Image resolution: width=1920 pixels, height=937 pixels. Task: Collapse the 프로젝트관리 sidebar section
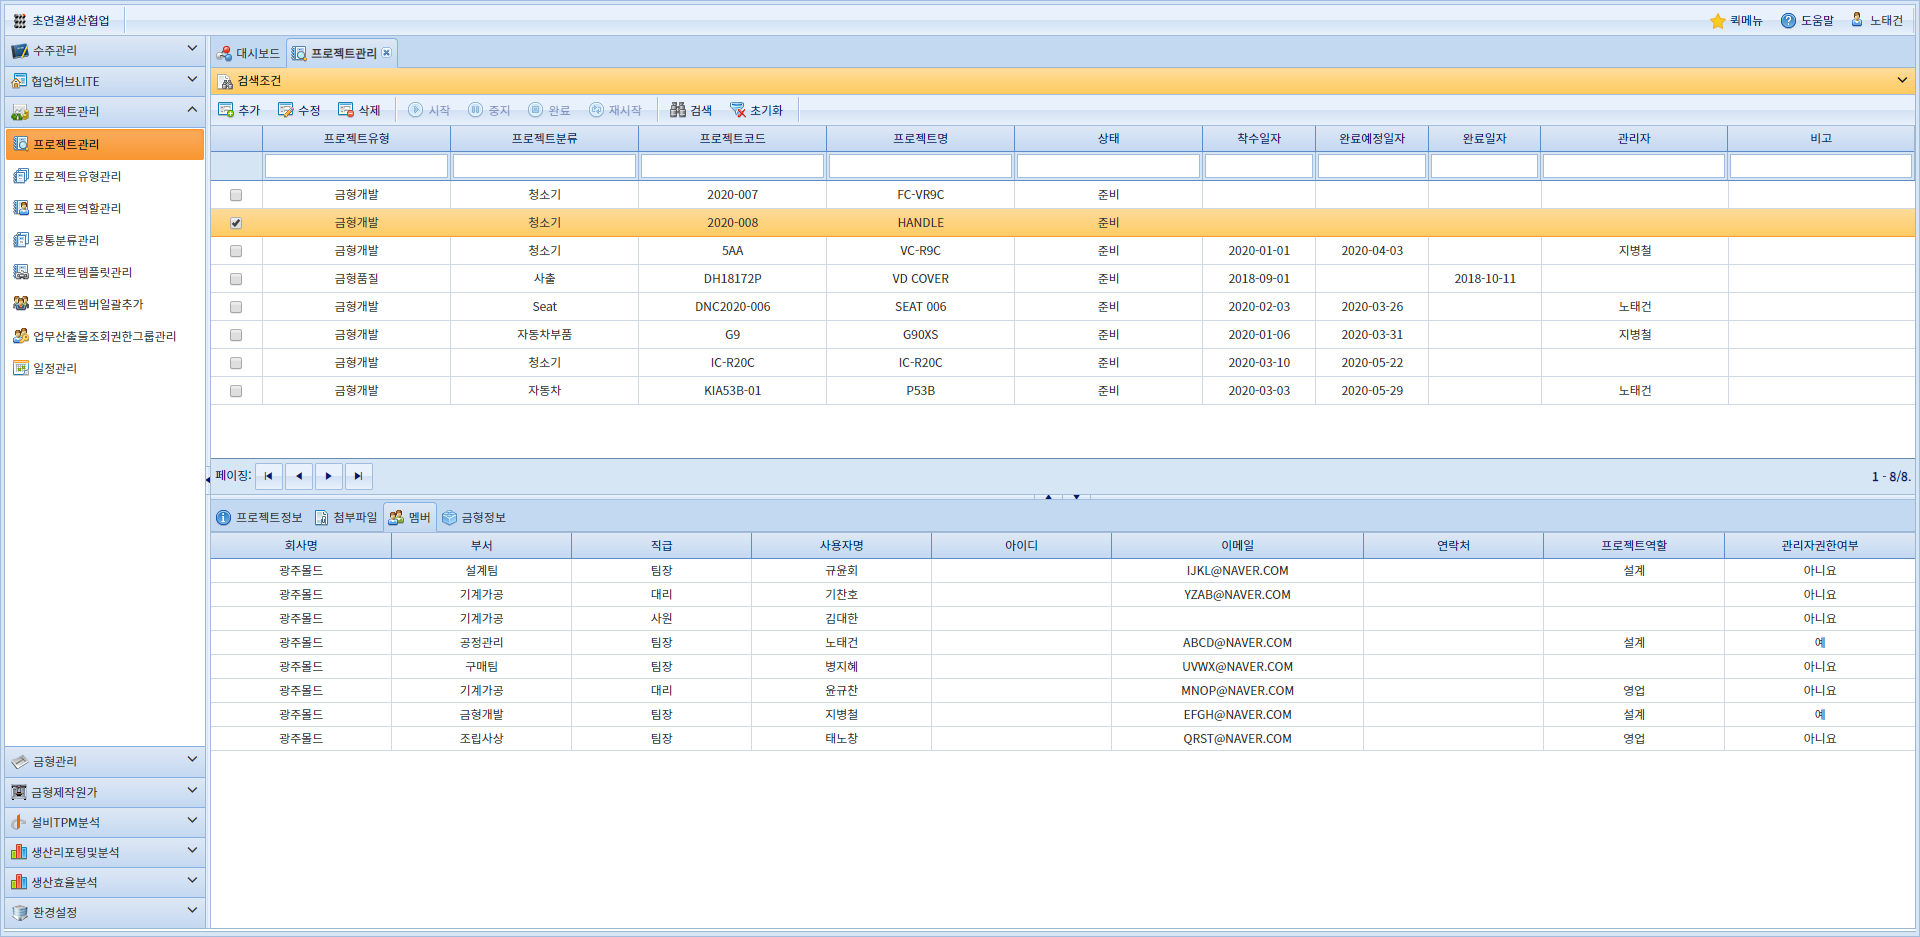tap(105, 111)
